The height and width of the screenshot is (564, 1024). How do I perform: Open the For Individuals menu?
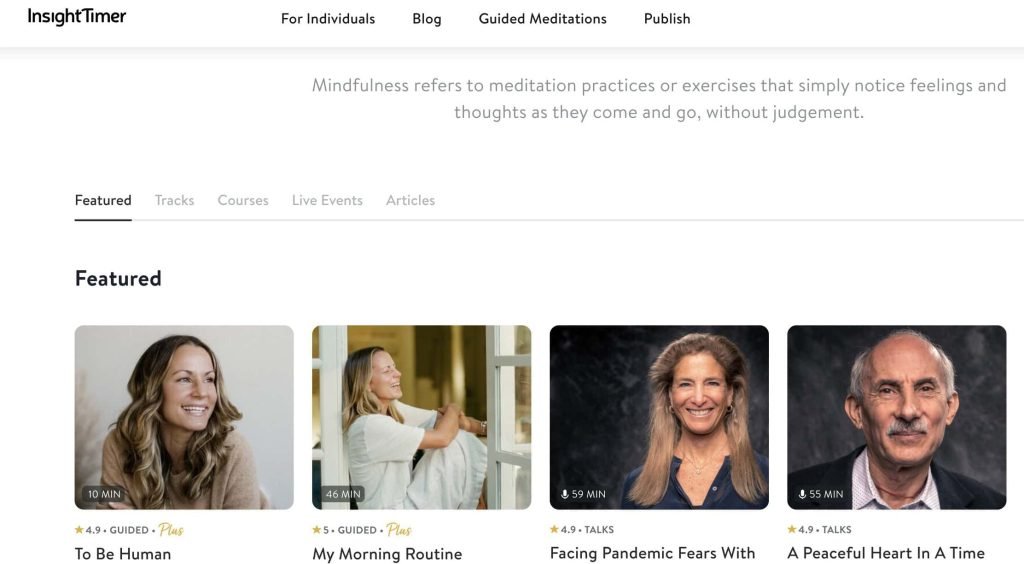[328, 19]
